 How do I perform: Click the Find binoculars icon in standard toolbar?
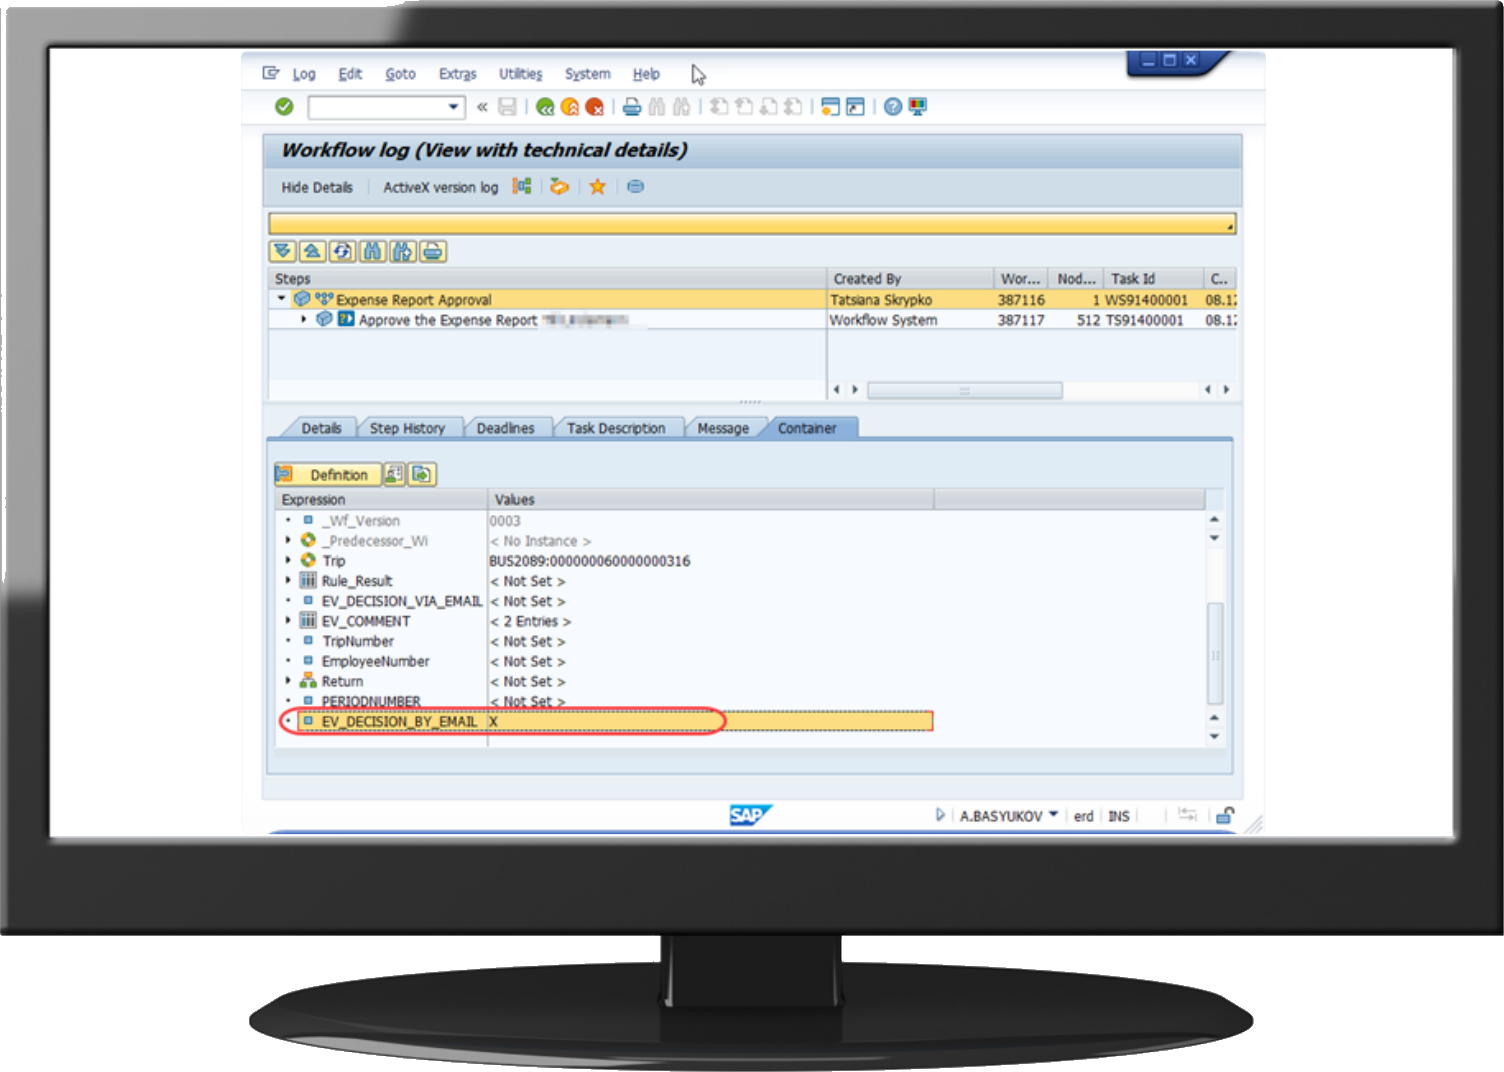[657, 106]
